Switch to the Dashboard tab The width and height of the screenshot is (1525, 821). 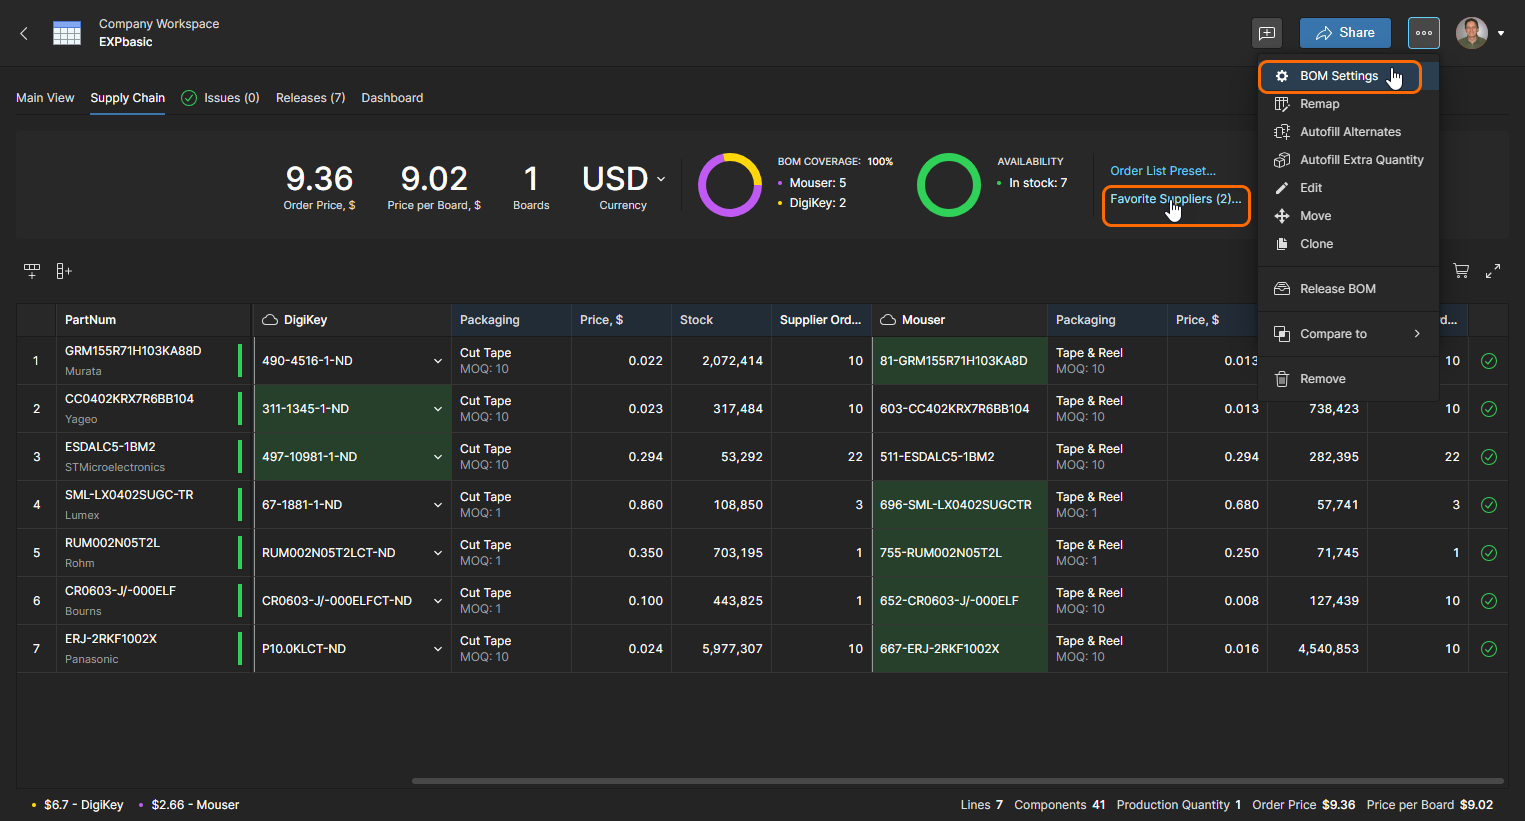pyautogui.click(x=392, y=98)
